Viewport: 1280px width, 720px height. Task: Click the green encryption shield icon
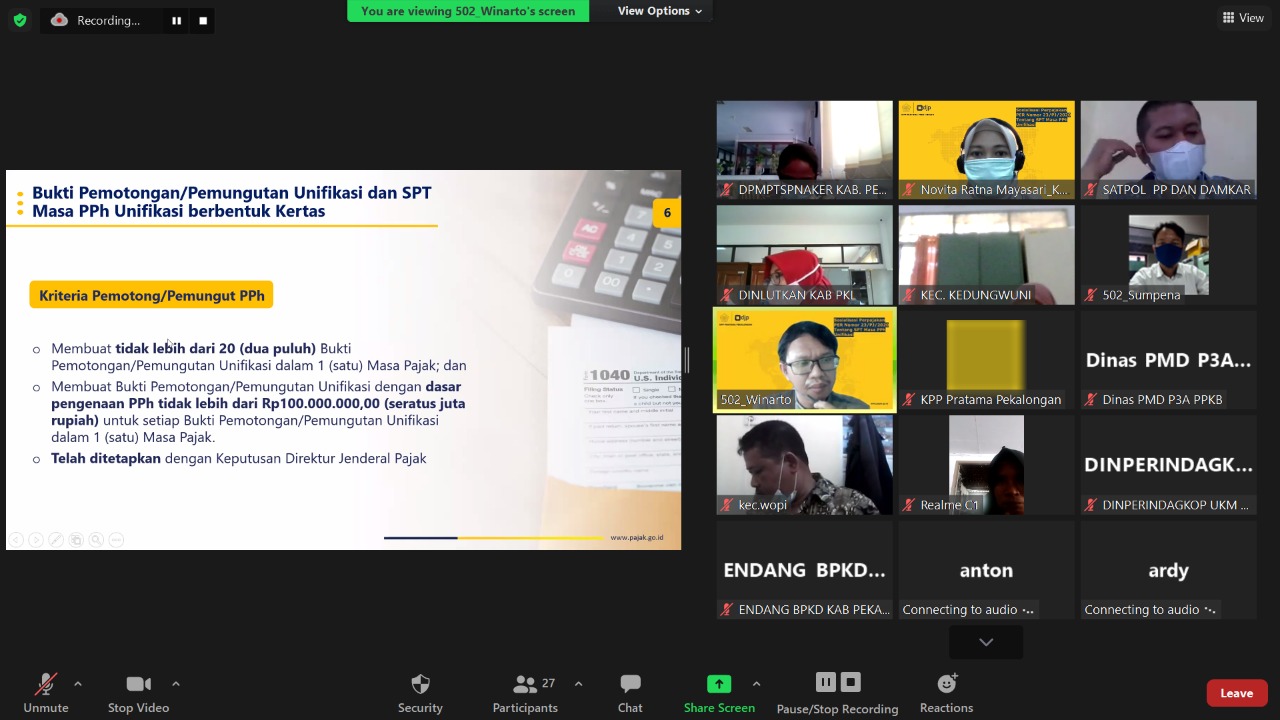click(20, 20)
